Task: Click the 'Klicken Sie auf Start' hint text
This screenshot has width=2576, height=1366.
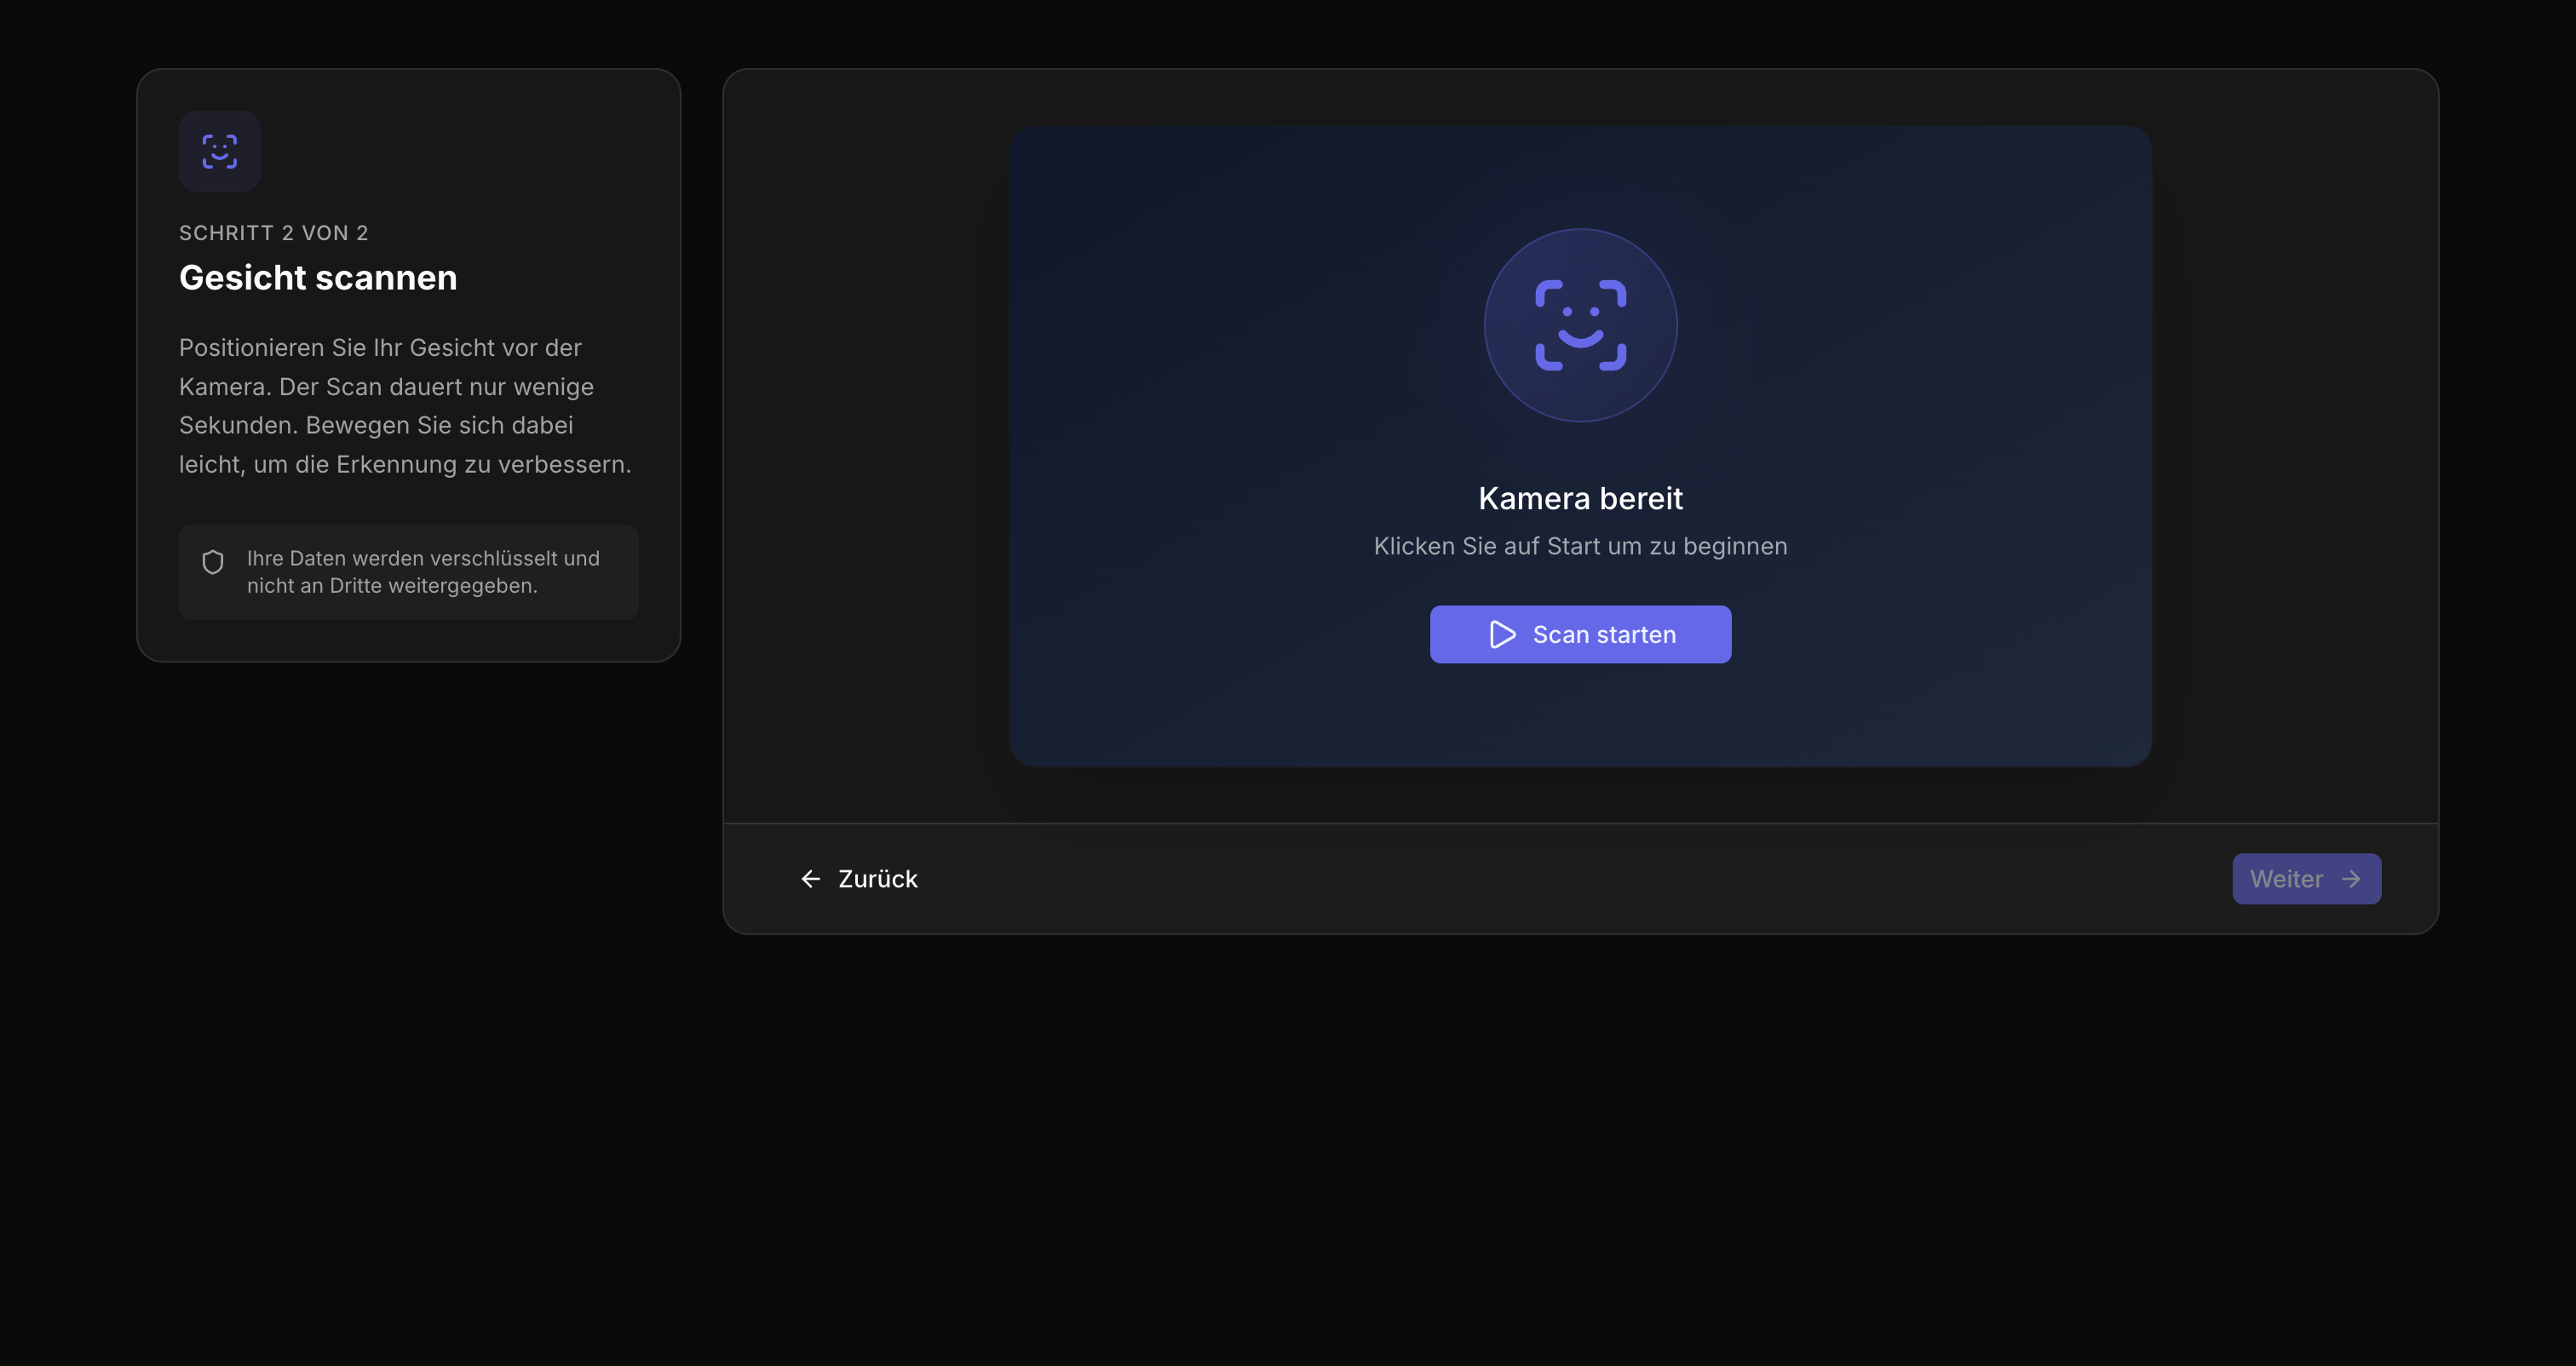Action: 1580,546
